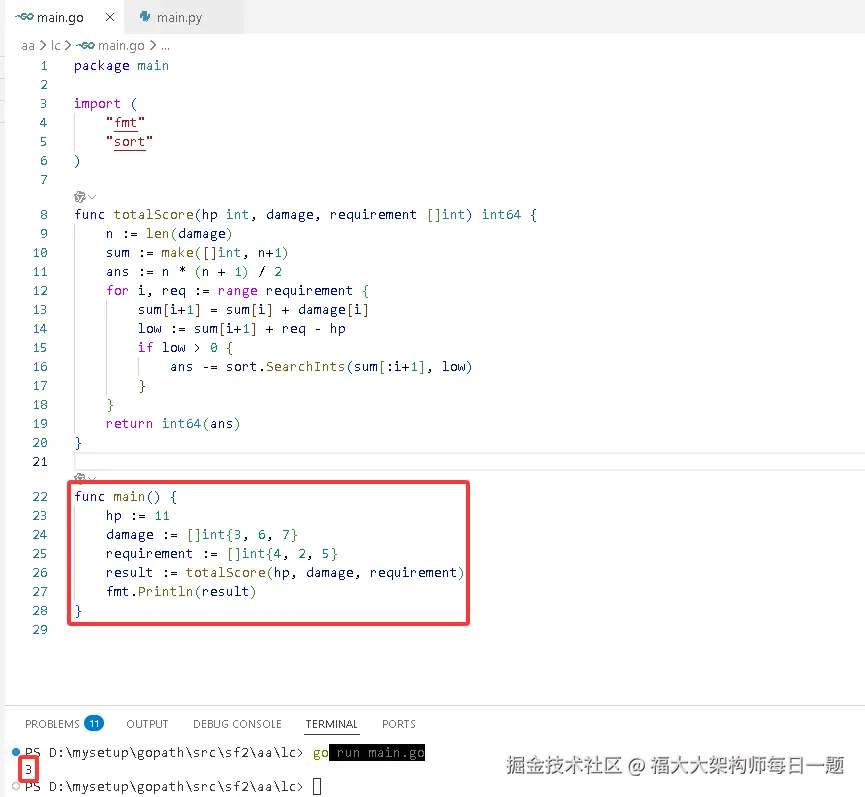Expand the code lens chevron above totalScore
Image resolution: width=865 pixels, height=797 pixels.
[x=92, y=197]
